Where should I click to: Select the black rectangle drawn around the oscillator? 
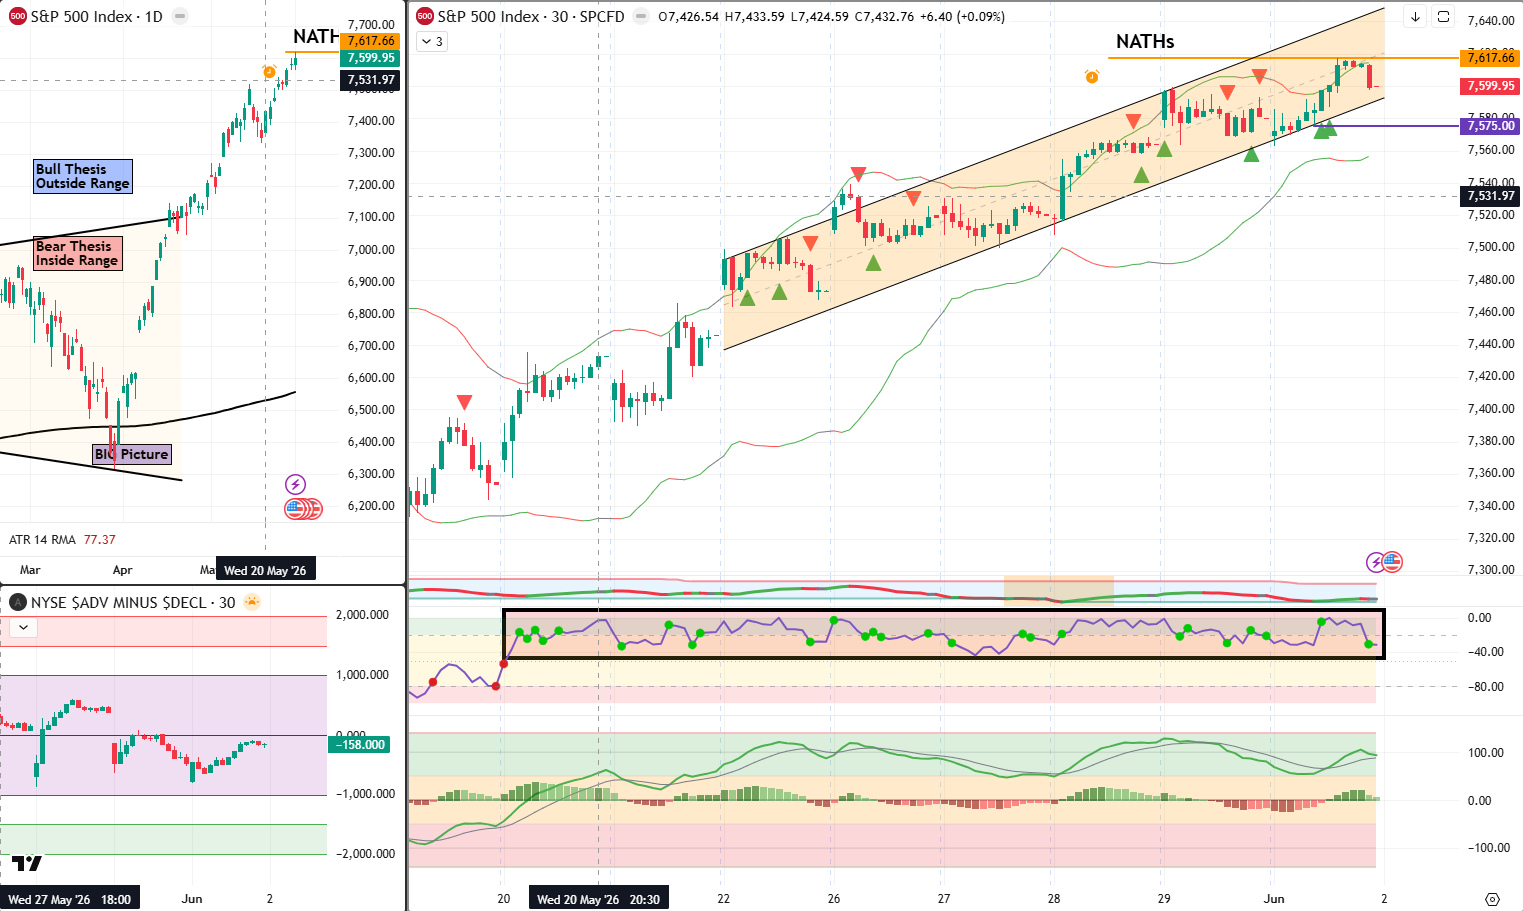click(x=944, y=634)
